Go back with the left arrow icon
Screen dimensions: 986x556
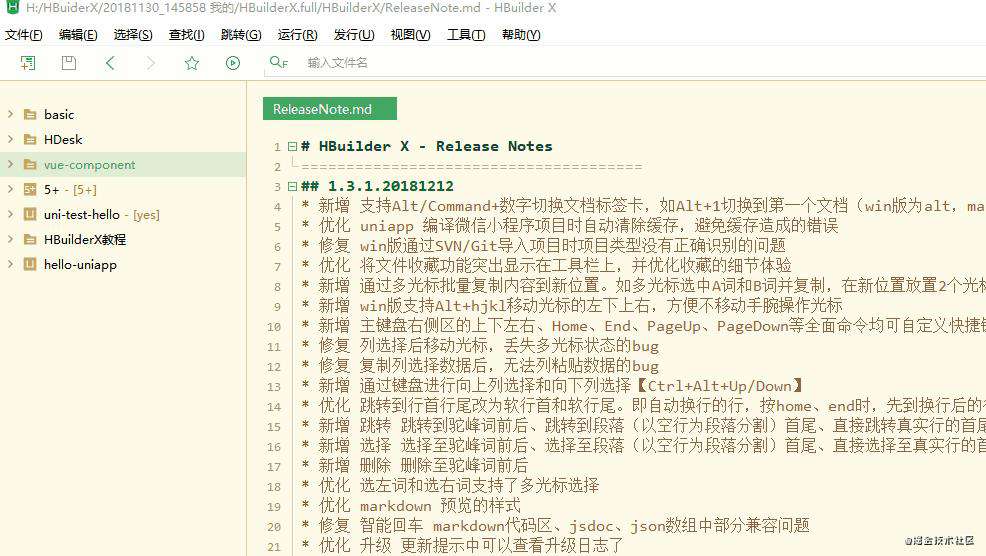pos(110,63)
